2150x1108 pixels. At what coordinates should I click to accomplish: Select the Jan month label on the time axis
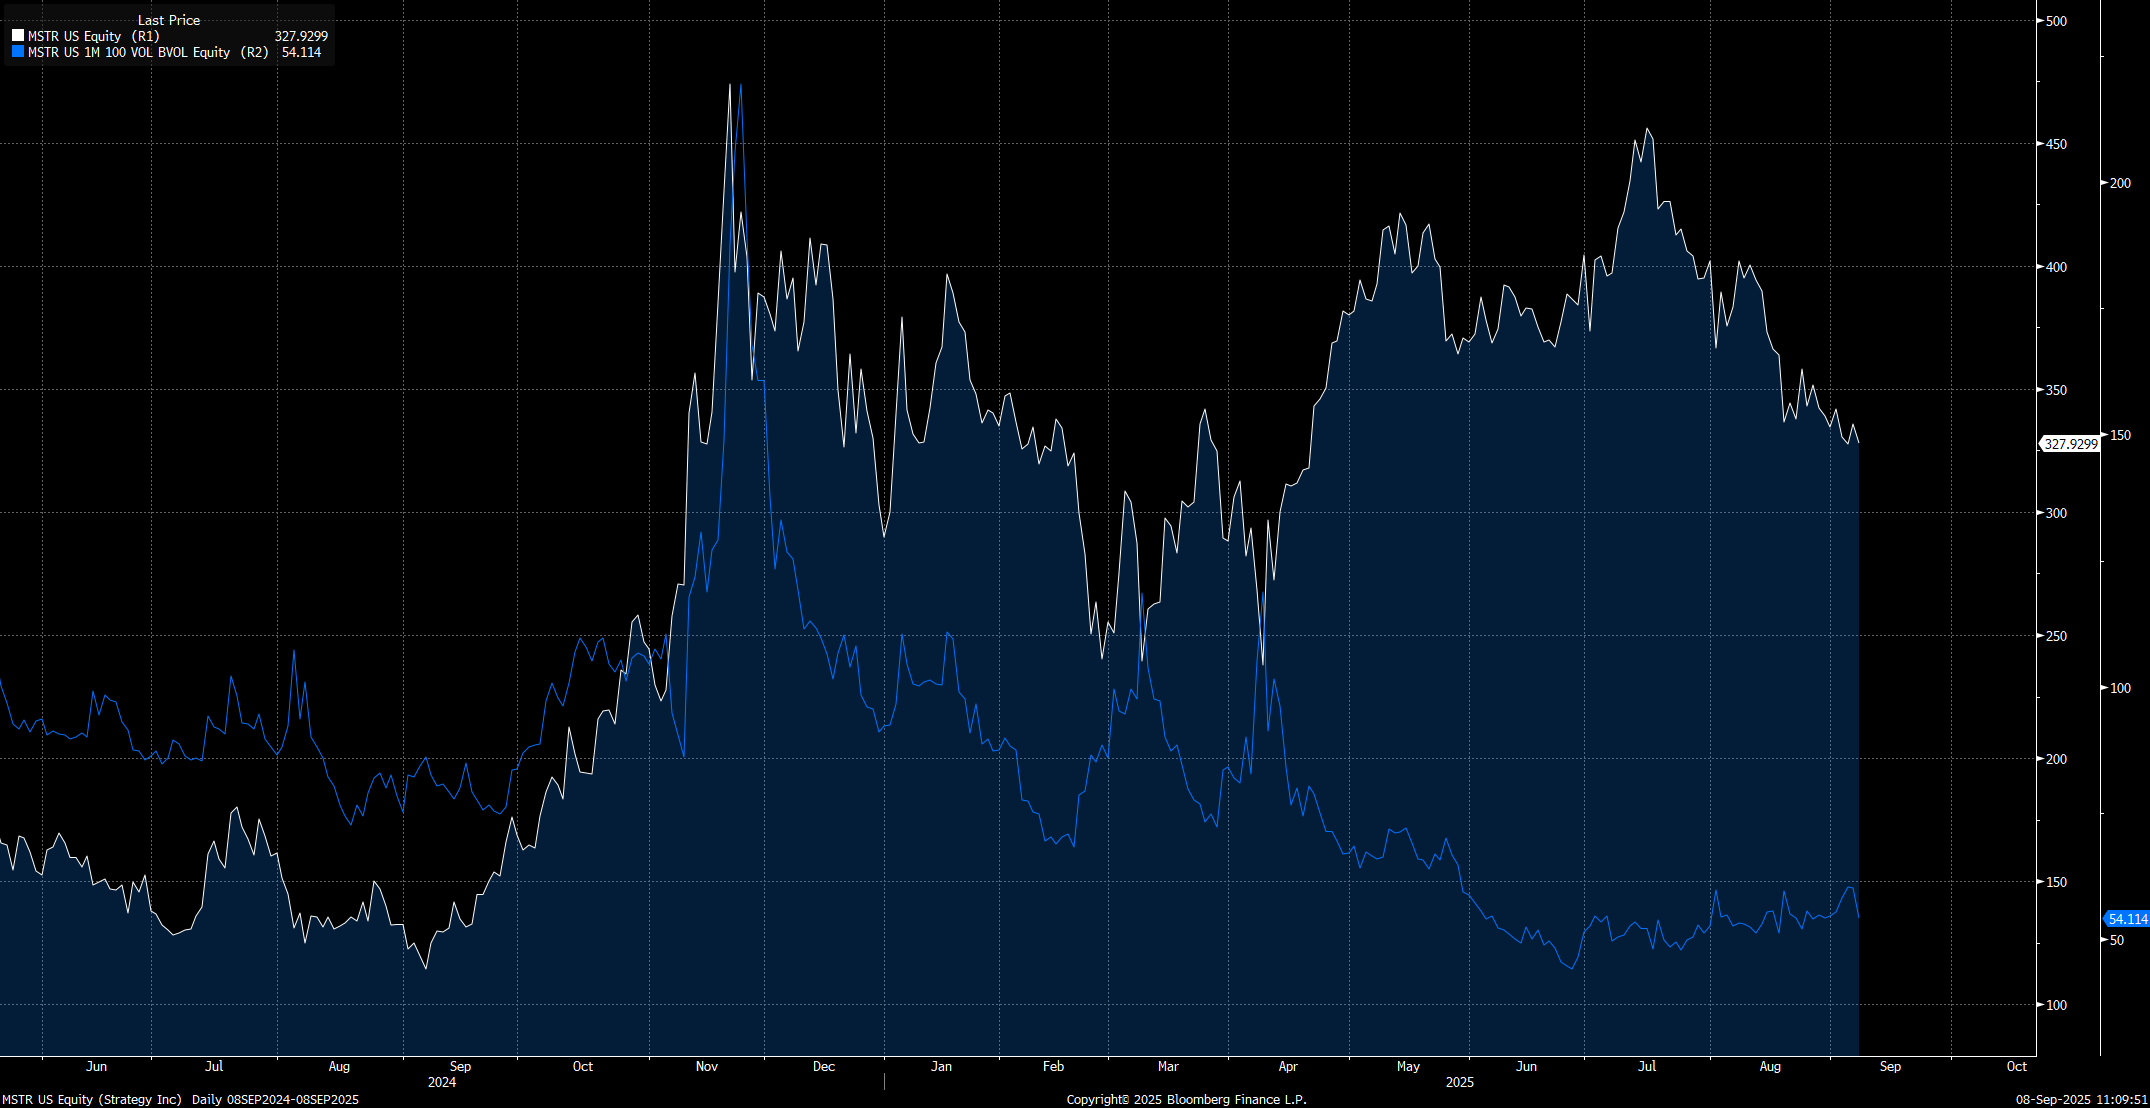(941, 1066)
